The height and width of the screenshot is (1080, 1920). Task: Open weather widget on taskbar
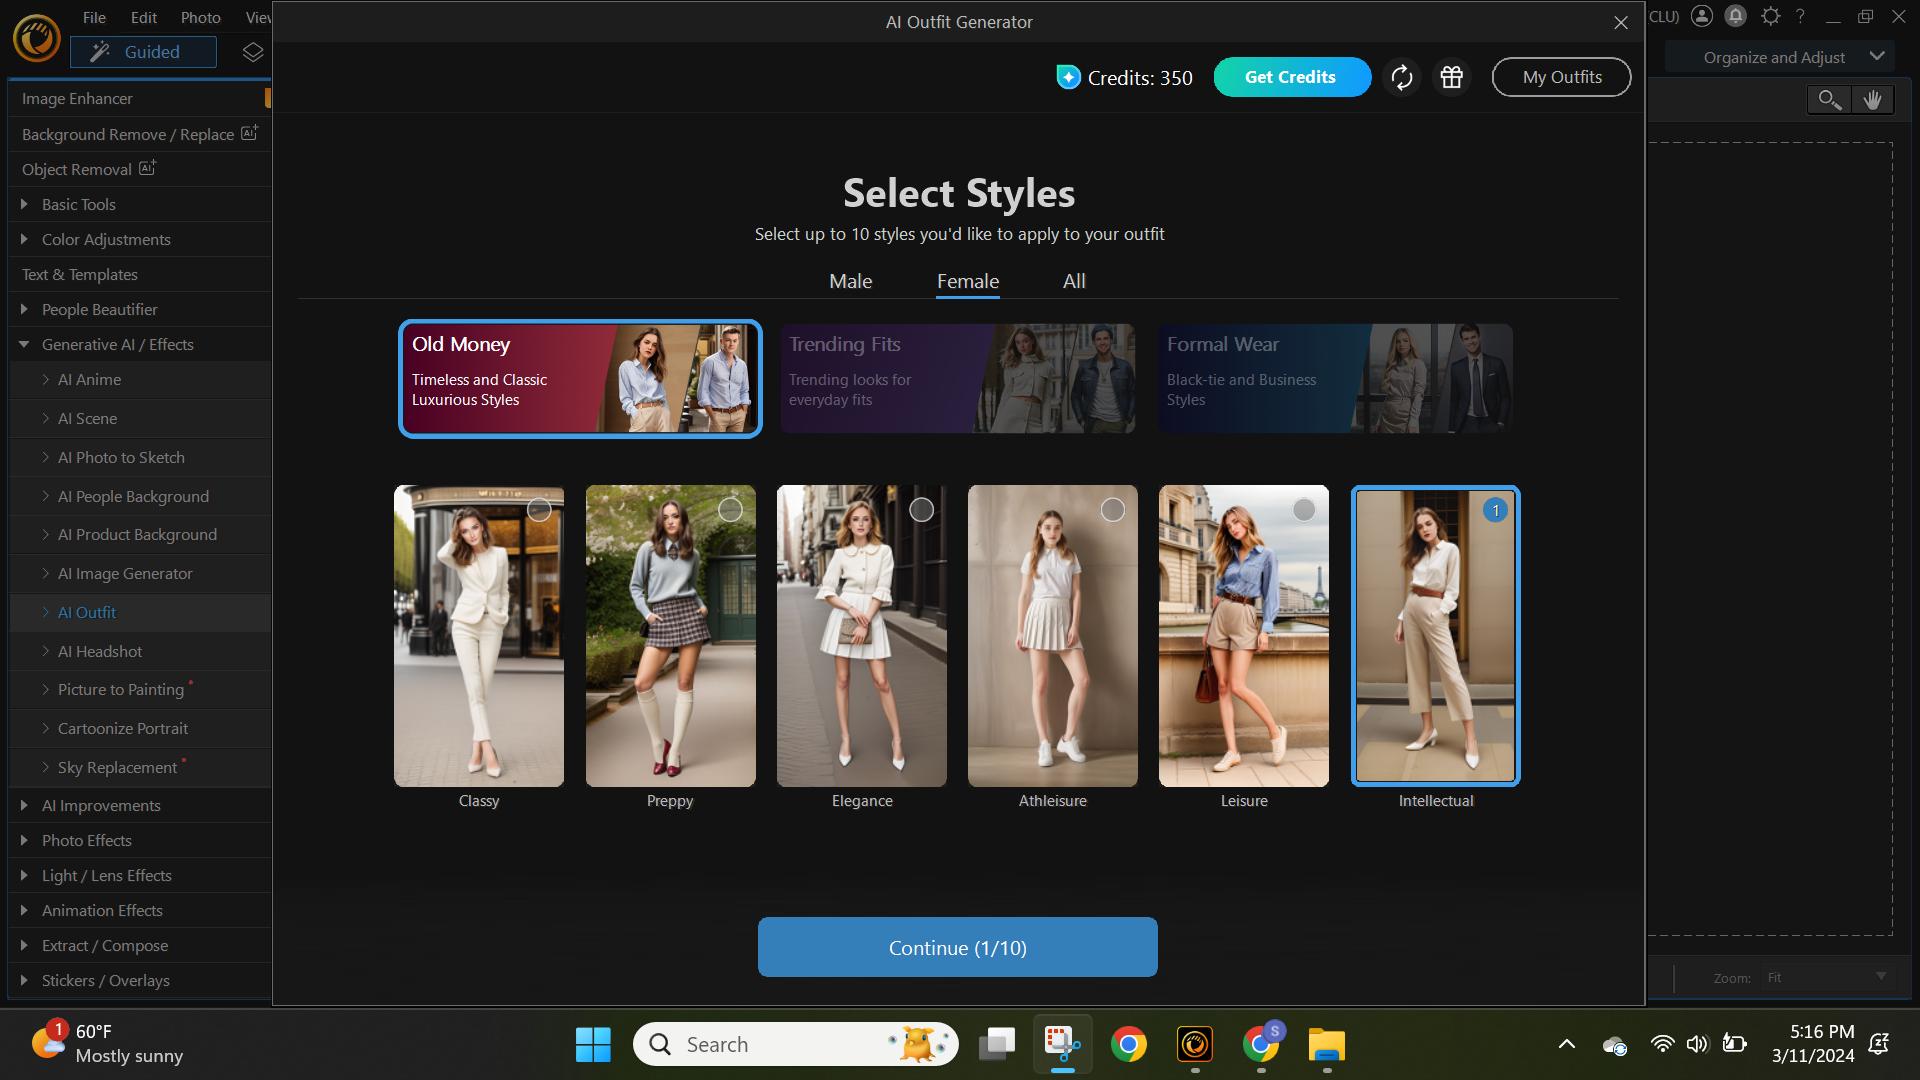pos(107,1044)
